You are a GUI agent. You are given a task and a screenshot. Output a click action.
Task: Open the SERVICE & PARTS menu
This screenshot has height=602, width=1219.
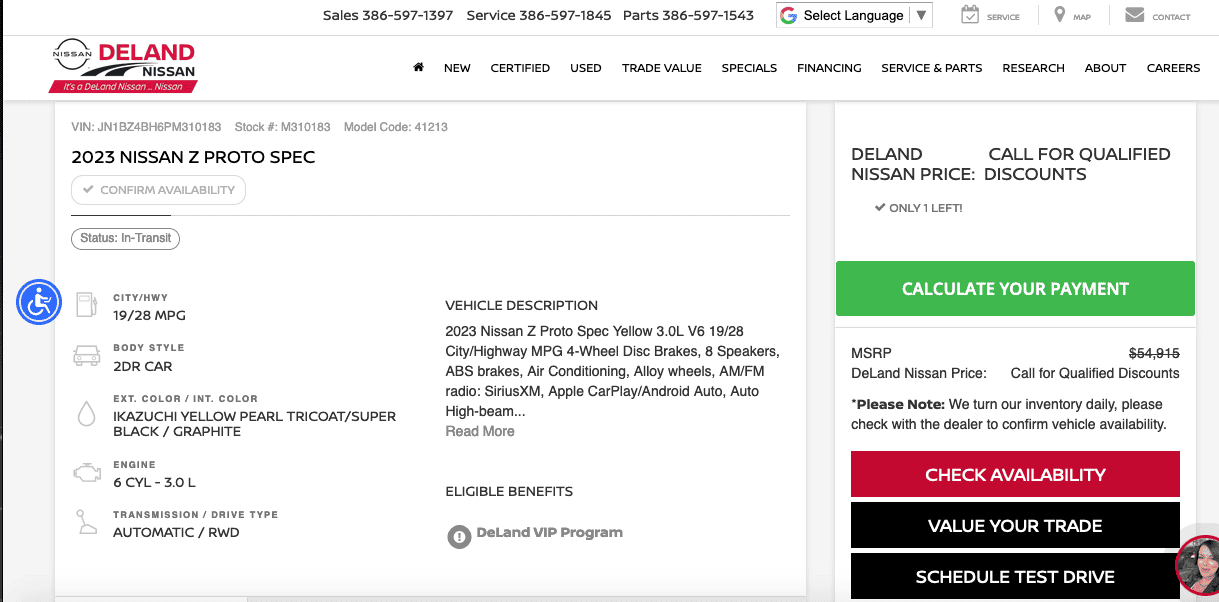[x=931, y=68]
